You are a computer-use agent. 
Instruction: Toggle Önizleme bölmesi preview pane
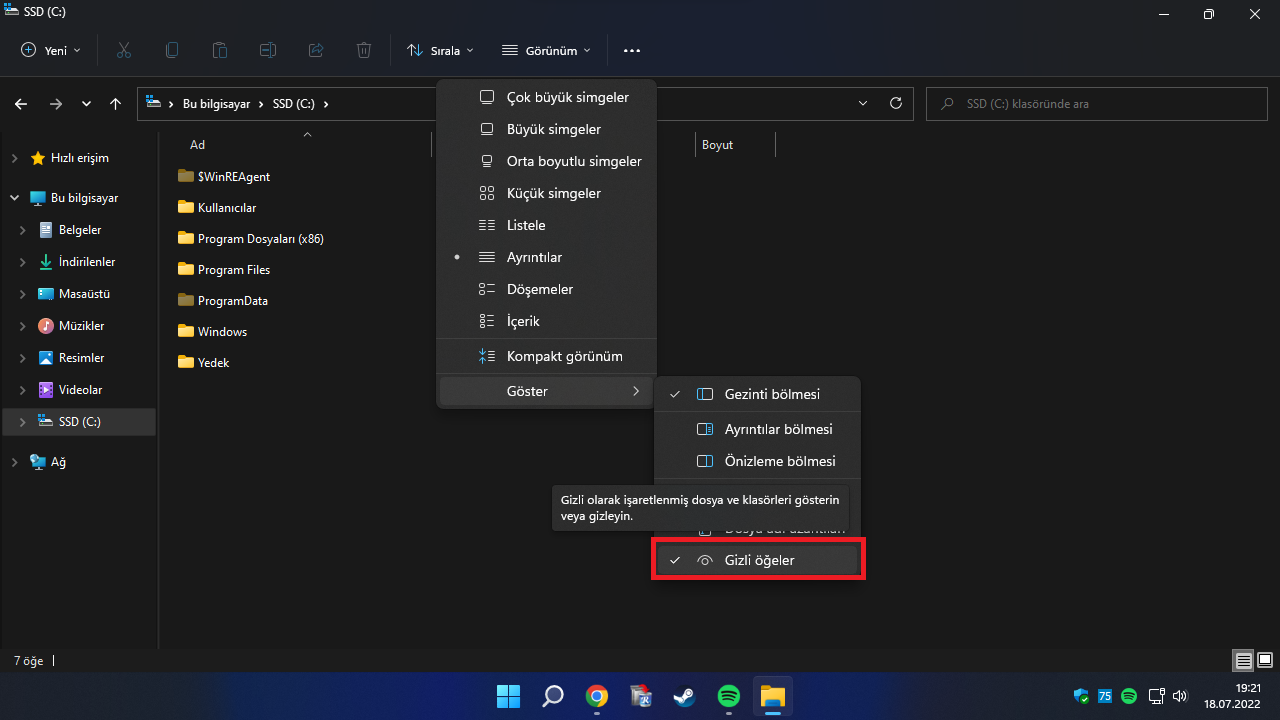(757, 461)
